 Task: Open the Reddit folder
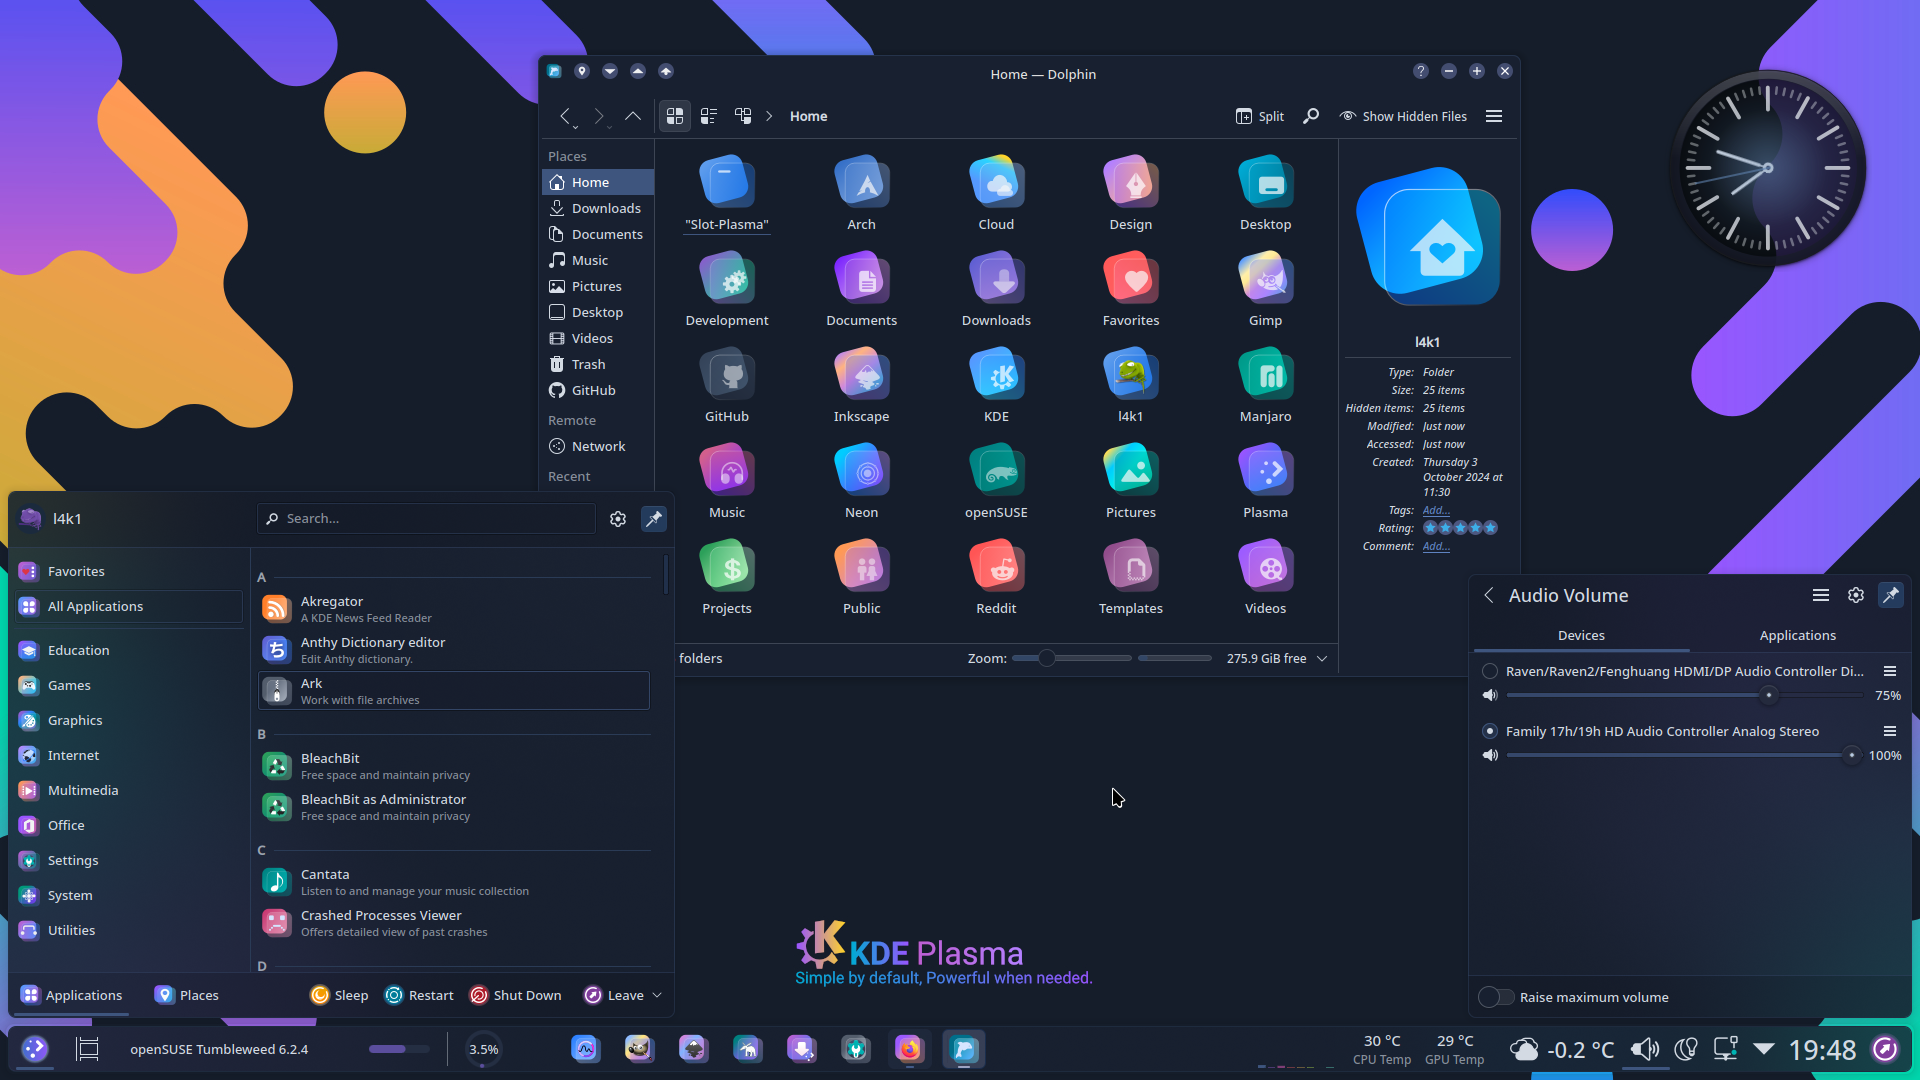click(996, 577)
